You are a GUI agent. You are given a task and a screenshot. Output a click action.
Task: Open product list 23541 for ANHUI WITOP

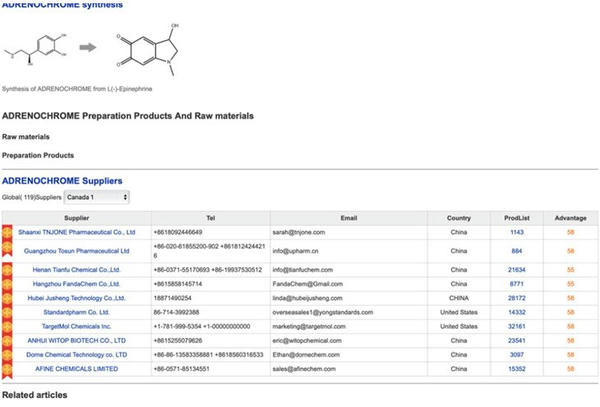517,340
